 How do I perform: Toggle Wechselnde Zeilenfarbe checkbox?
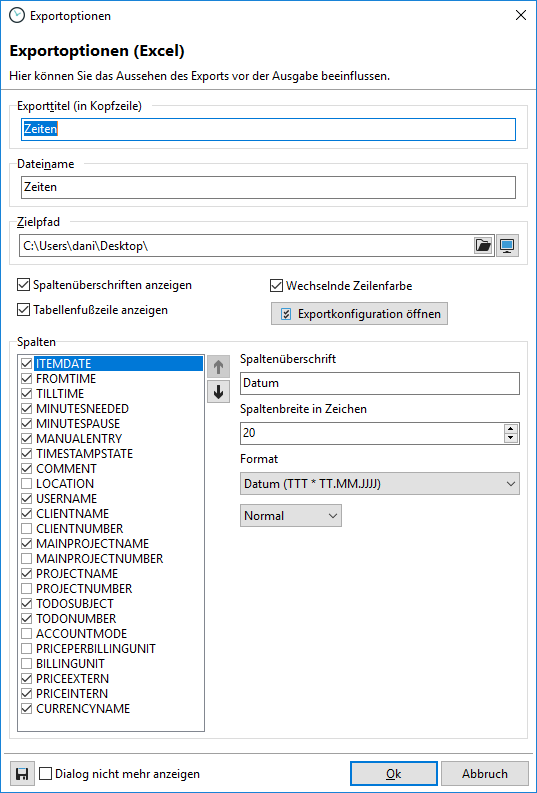click(x=276, y=286)
